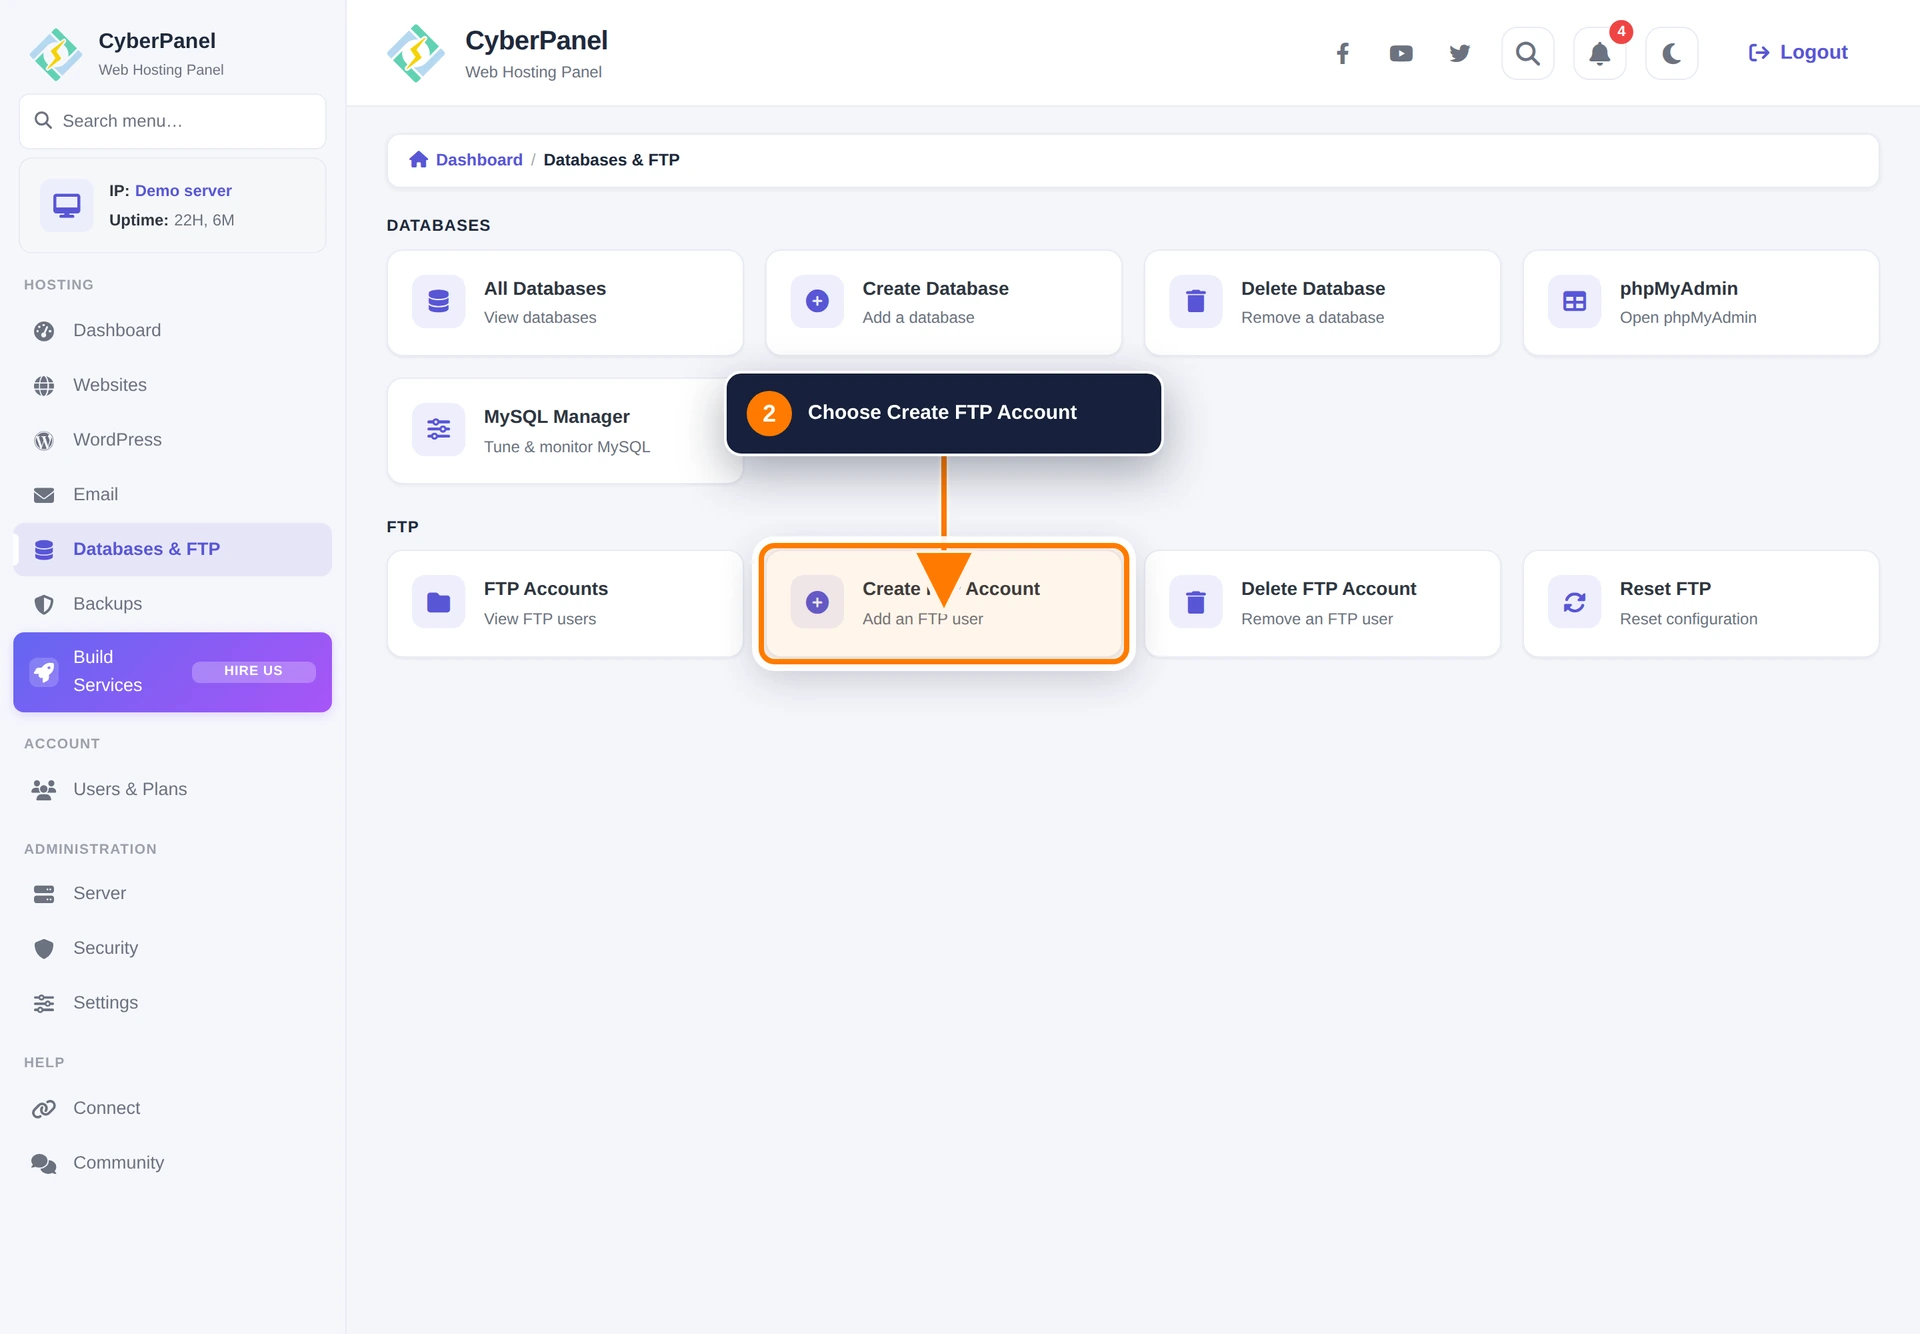Open the Facebook social icon
Image resolution: width=1920 pixels, height=1334 pixels.
point(1343,53)
